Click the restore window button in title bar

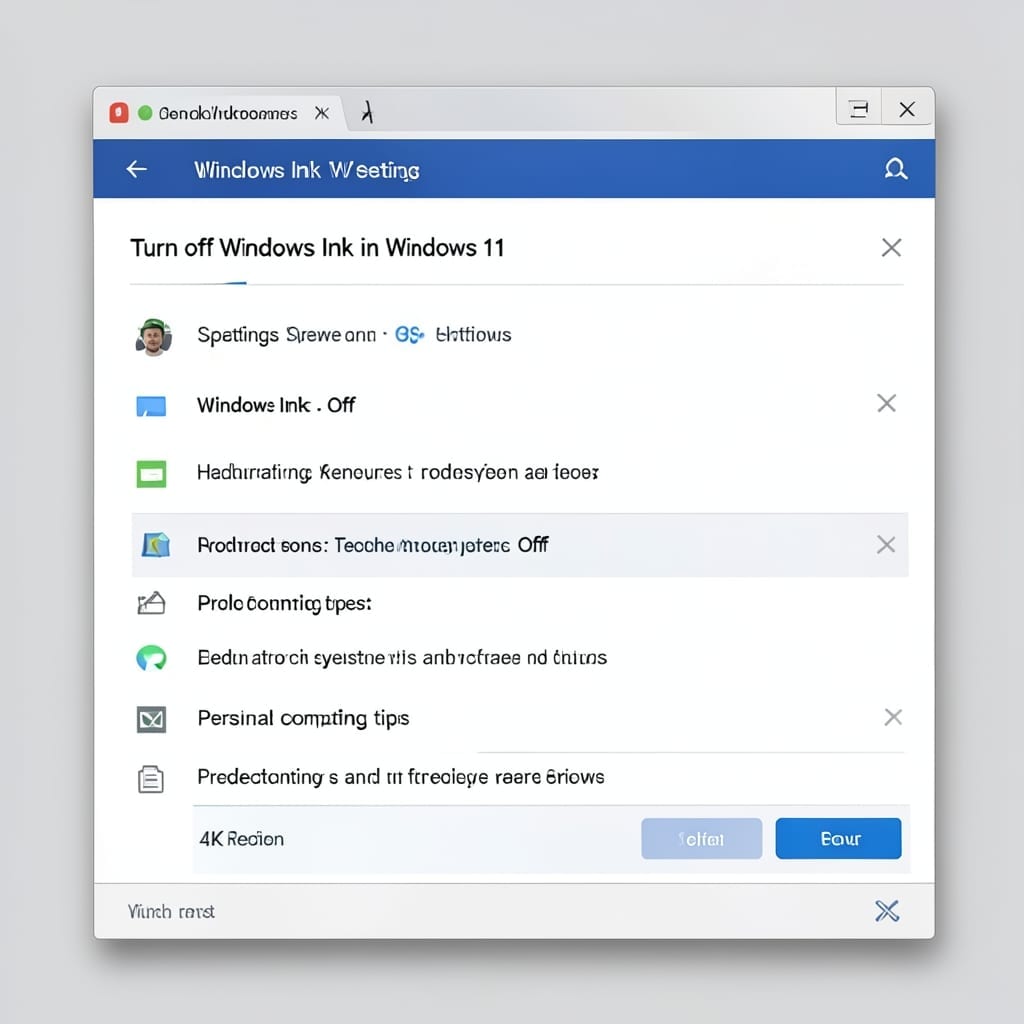[x=859, y=109]
